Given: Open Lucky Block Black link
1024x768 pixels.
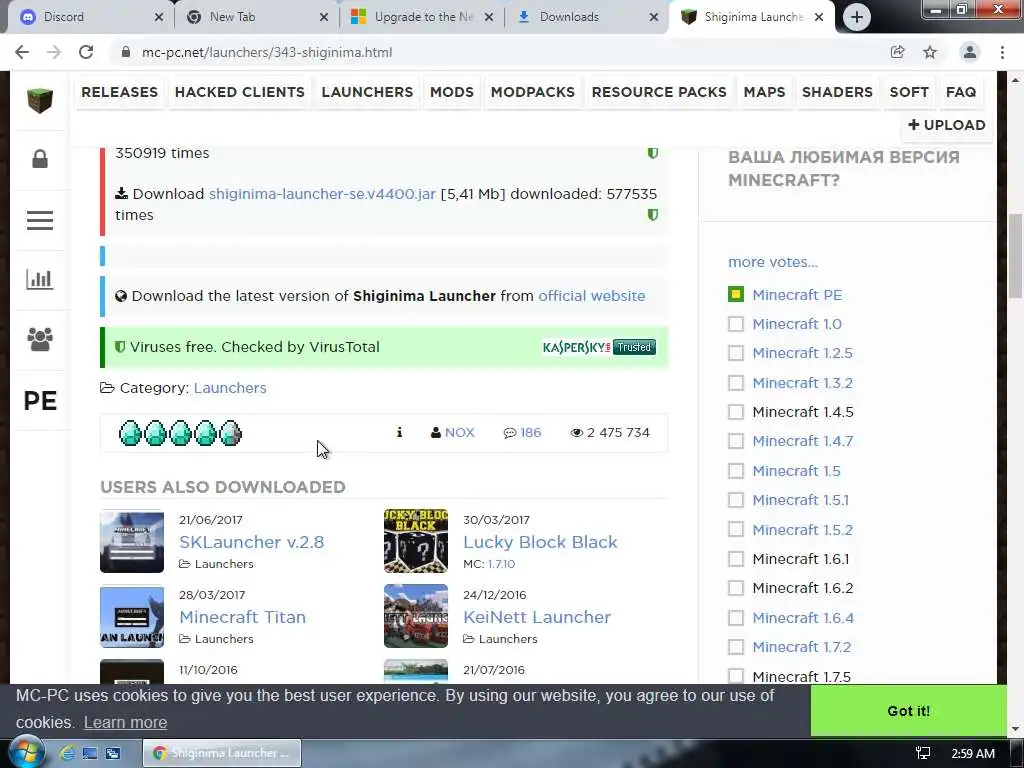Looking at the screenshot, I should [540, 542].
